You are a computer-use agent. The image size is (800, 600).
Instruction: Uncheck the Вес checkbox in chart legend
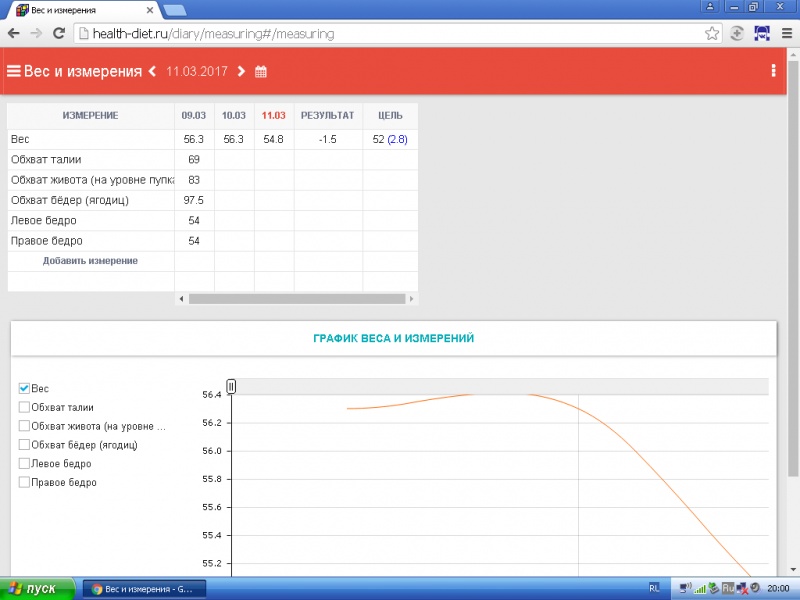point(25,388)
